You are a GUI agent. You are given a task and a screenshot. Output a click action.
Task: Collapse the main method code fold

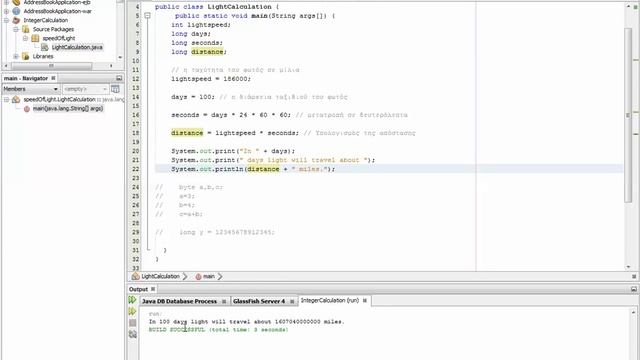coord(147,16)
